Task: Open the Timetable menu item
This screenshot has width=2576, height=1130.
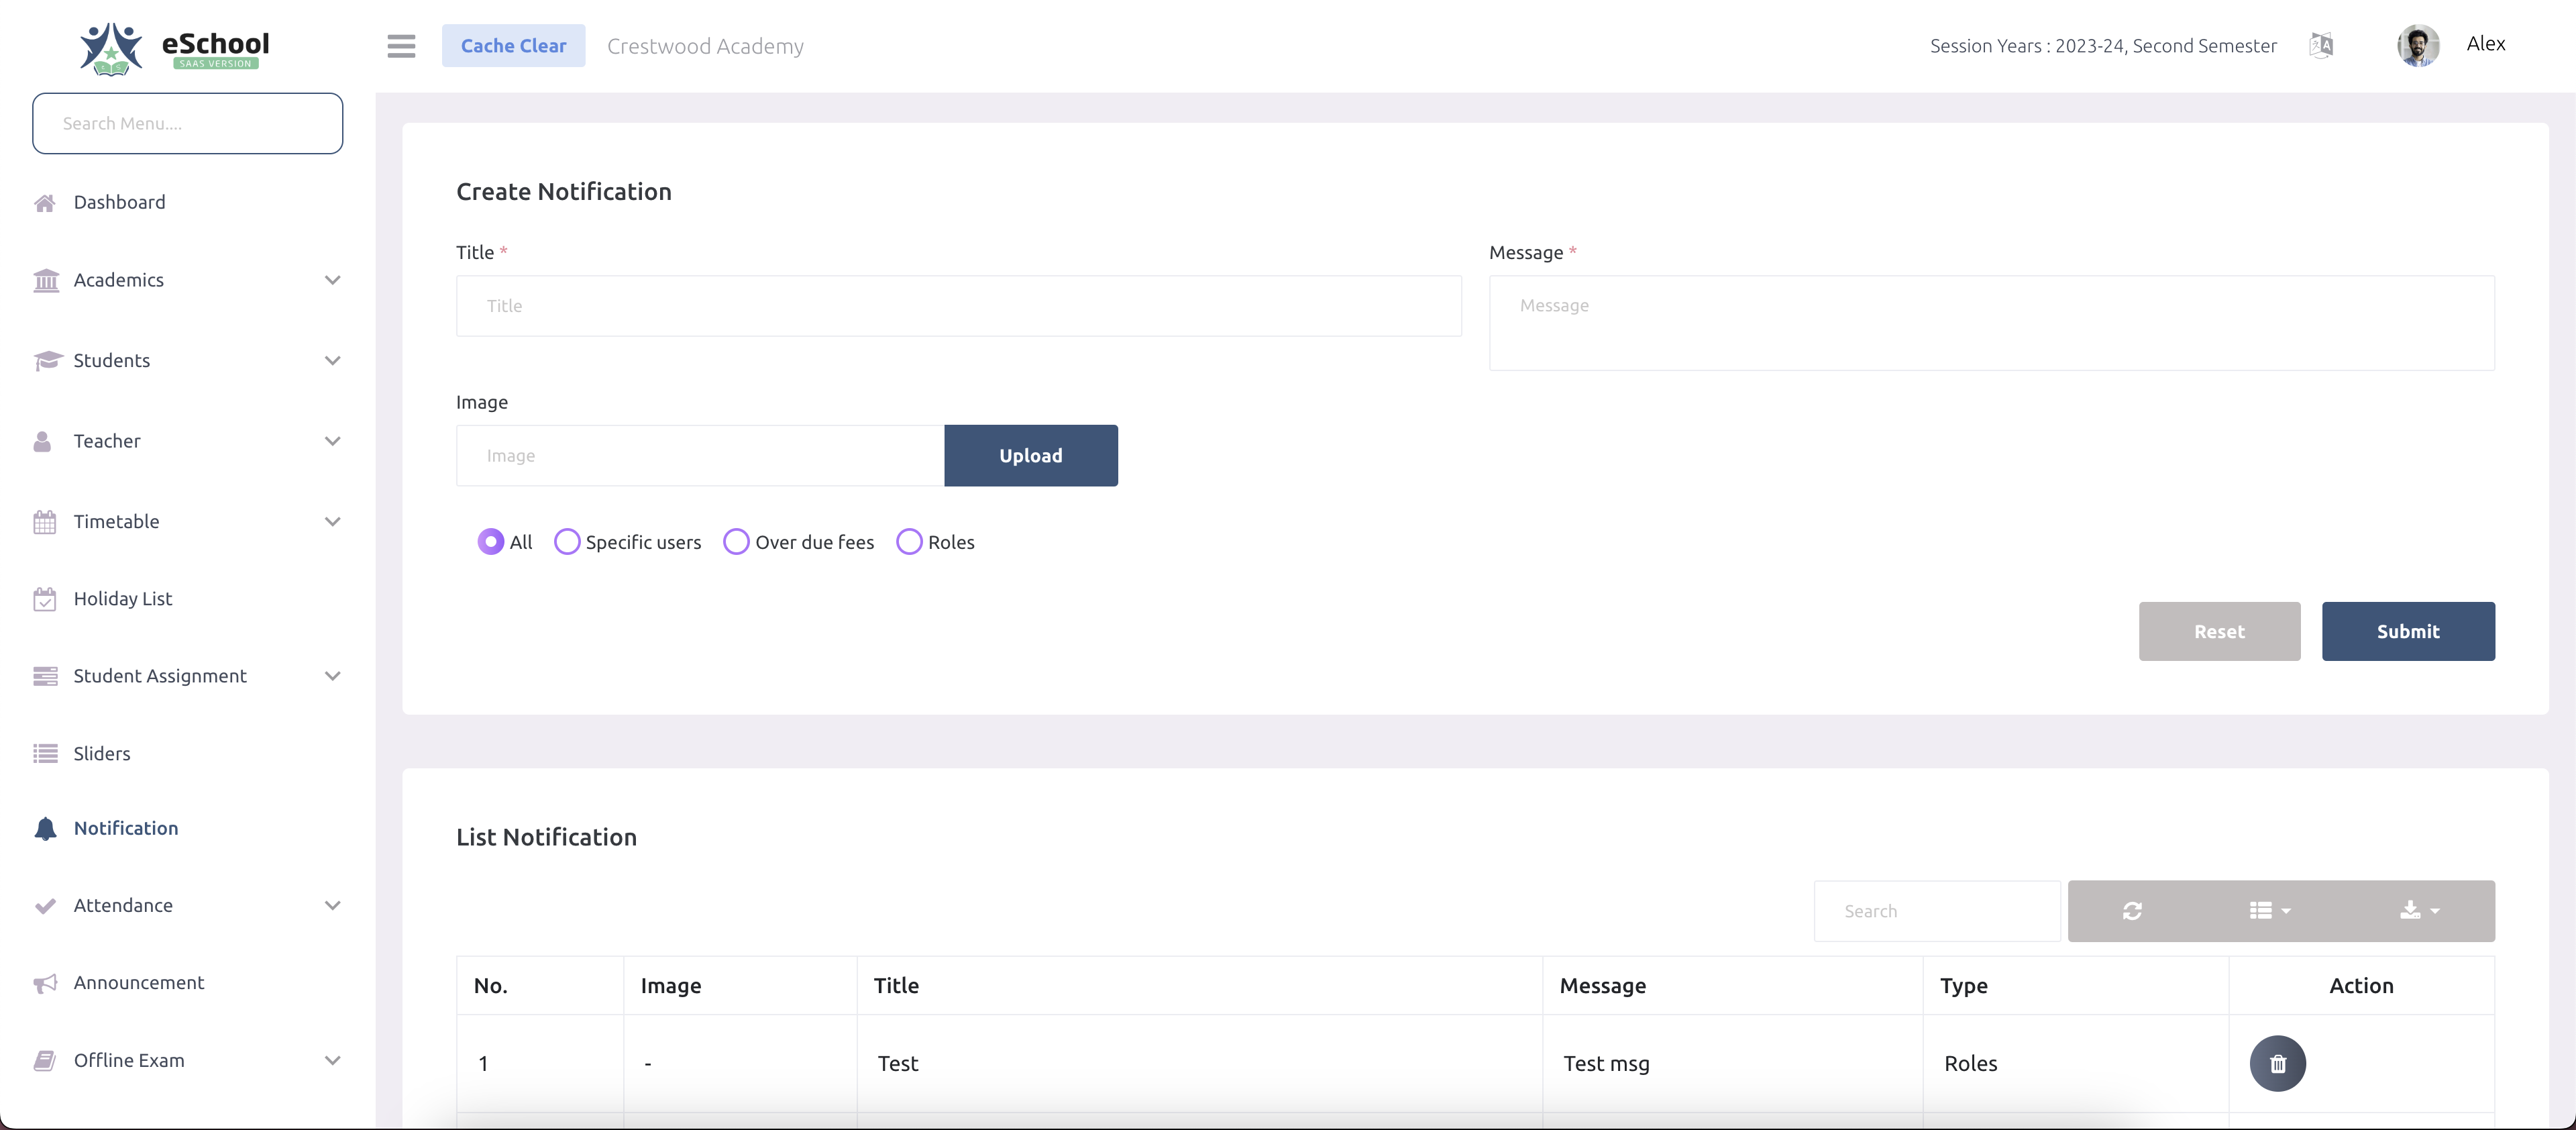Action: pyautogui.click(x=116, y=521)
